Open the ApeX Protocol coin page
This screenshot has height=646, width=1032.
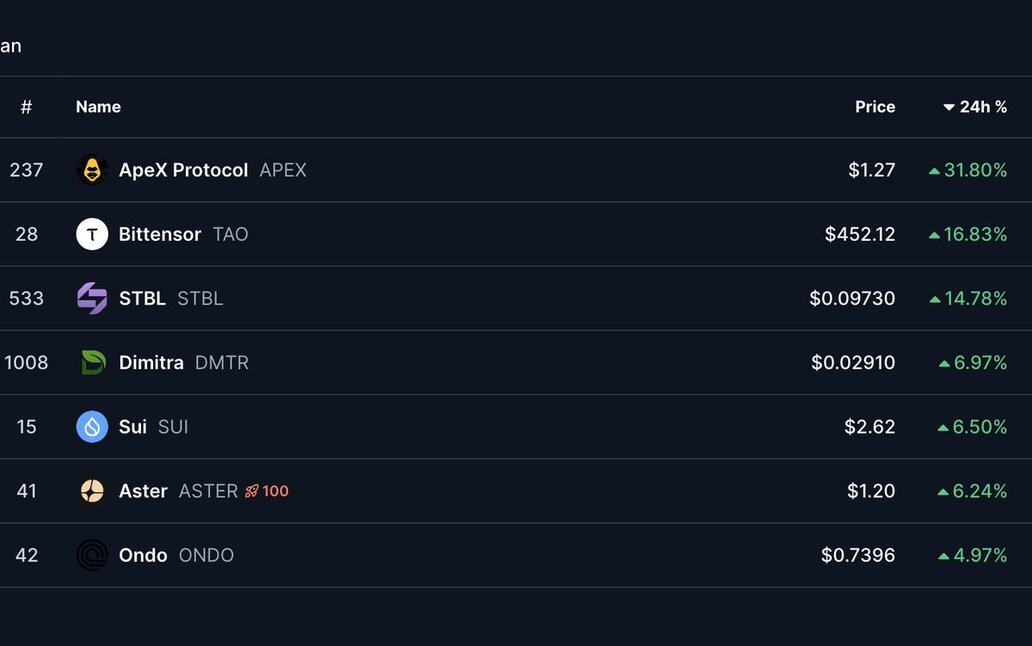[183, 170]
